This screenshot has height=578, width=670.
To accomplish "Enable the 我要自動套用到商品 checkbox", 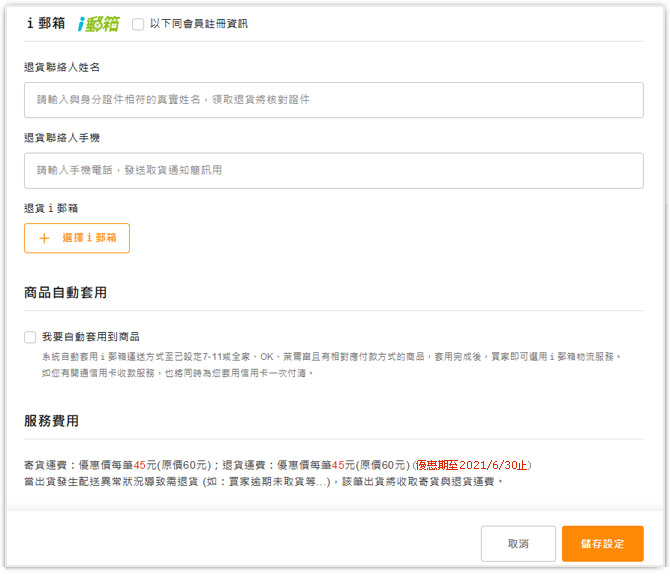I will tap(30, 337).
